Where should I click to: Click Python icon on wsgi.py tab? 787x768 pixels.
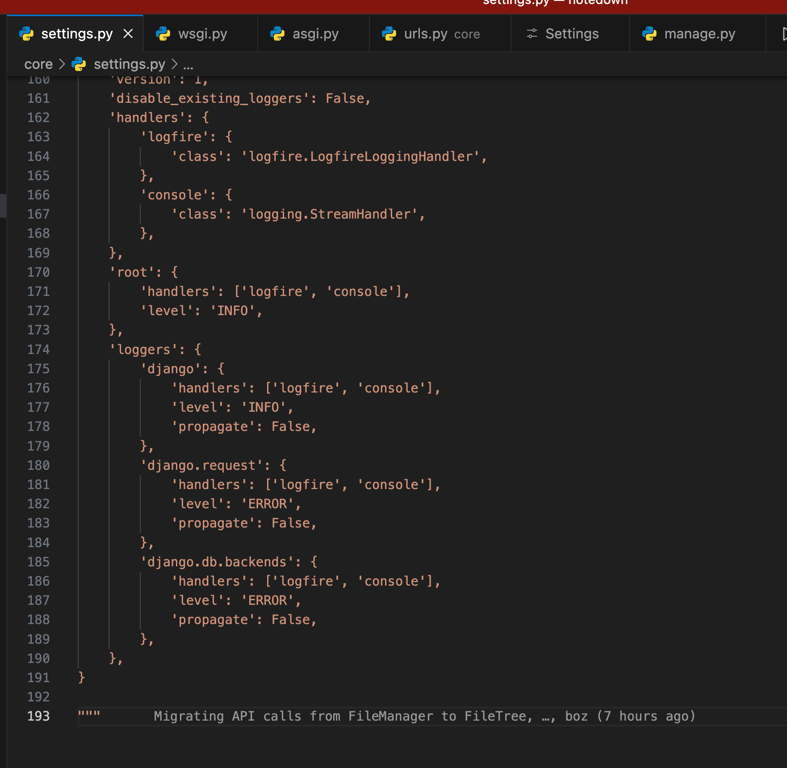[163, 34]
